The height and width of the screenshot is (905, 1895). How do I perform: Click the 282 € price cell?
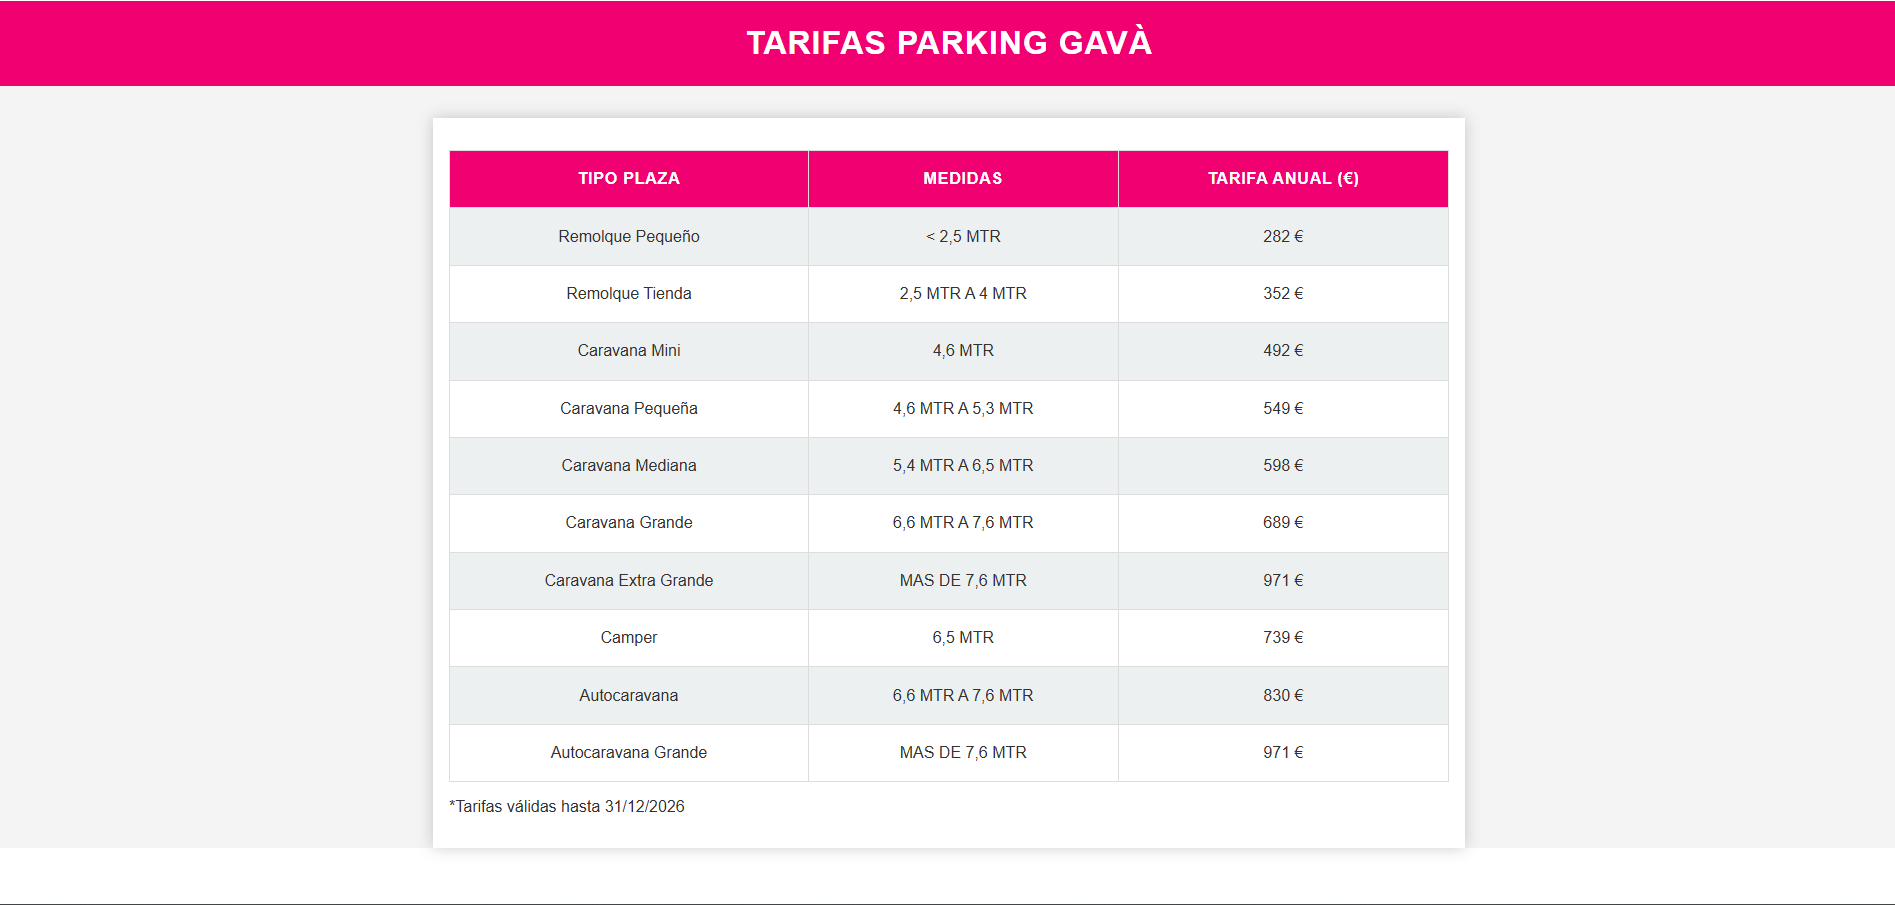(x=1283, y=237)
